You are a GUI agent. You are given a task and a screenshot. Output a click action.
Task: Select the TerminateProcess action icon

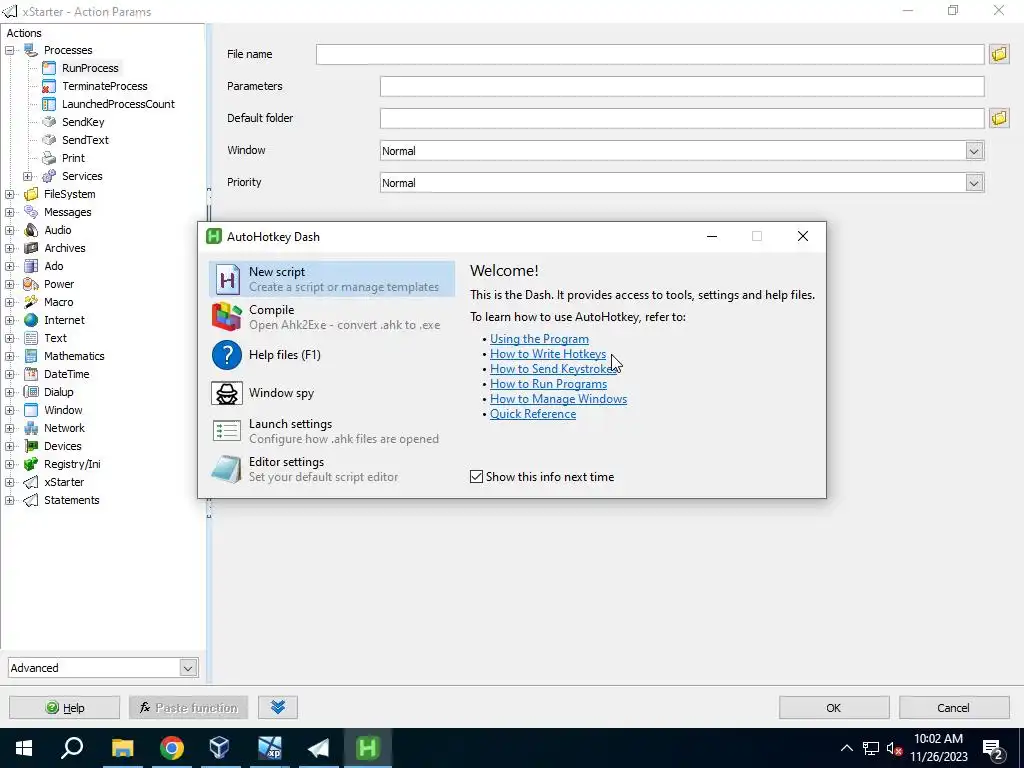tap(49, 86)
